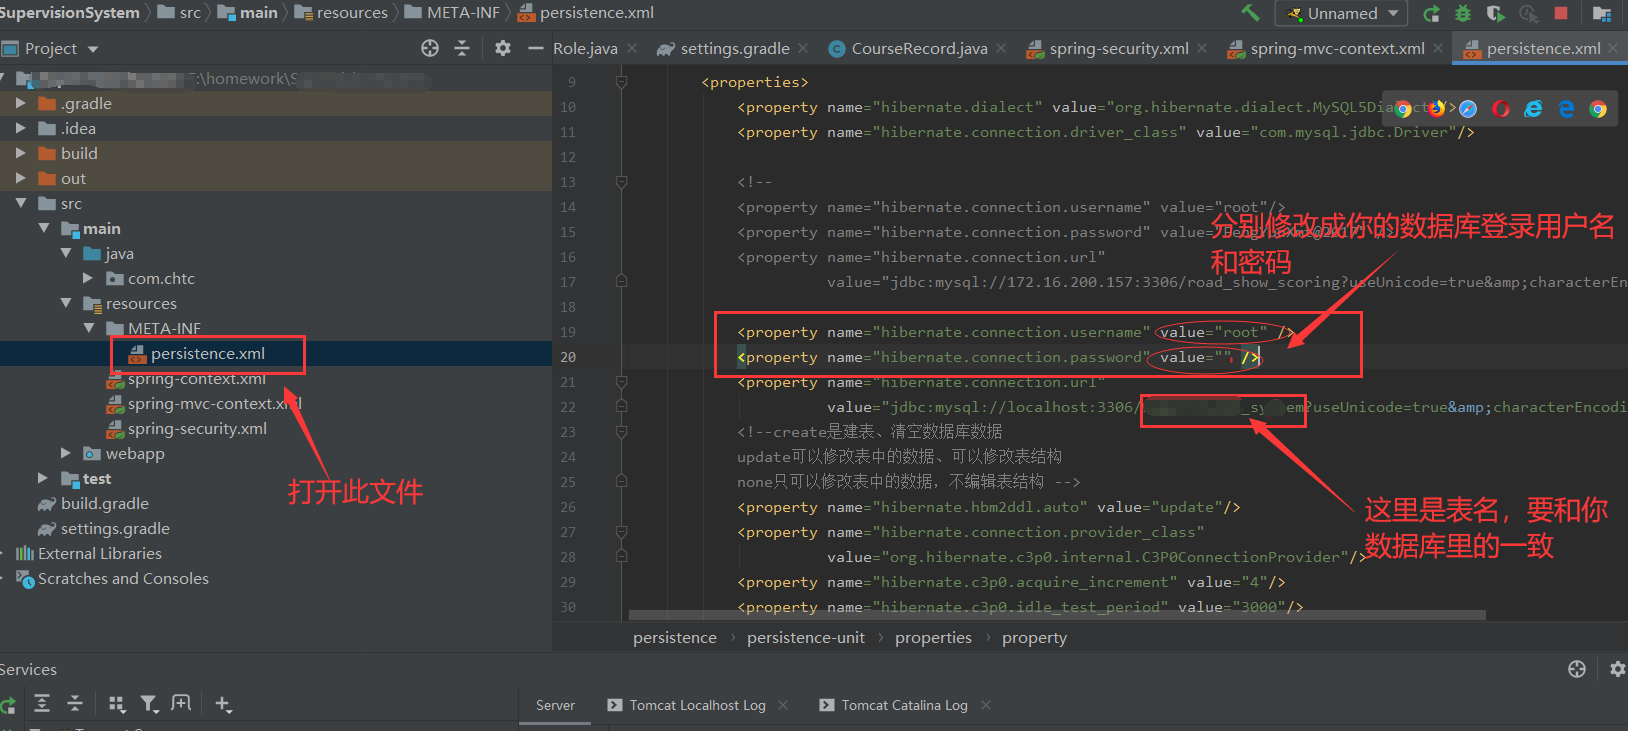Open file in Firefox browser icon
1628x731 pixels.
[1437, 109]
